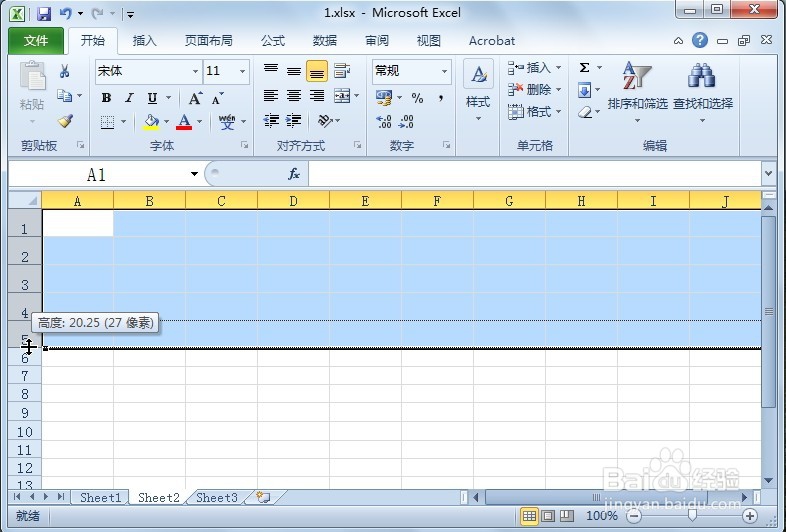
Task: Align text left
Action: click(271, 95)
